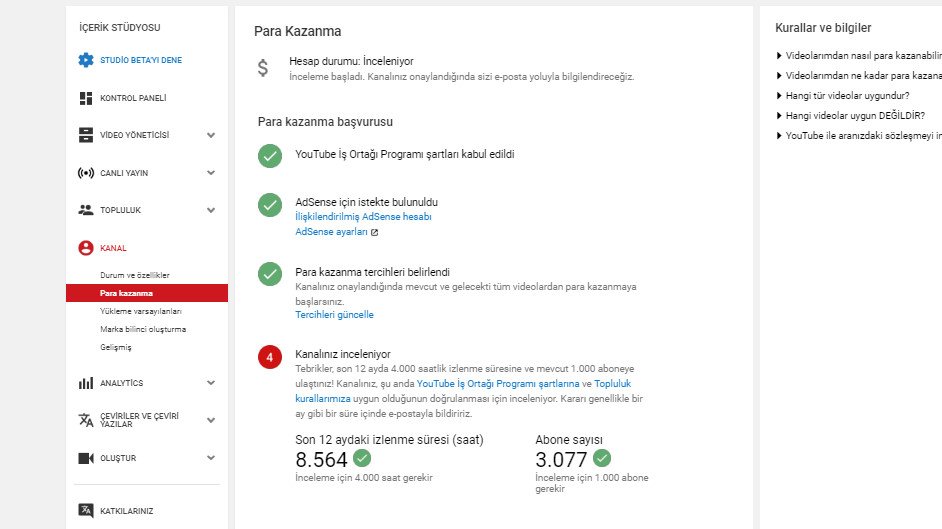Screen dimensions: 942x529
Task: Open the AdSense ayarları link
Action: (x=331, y=232)
